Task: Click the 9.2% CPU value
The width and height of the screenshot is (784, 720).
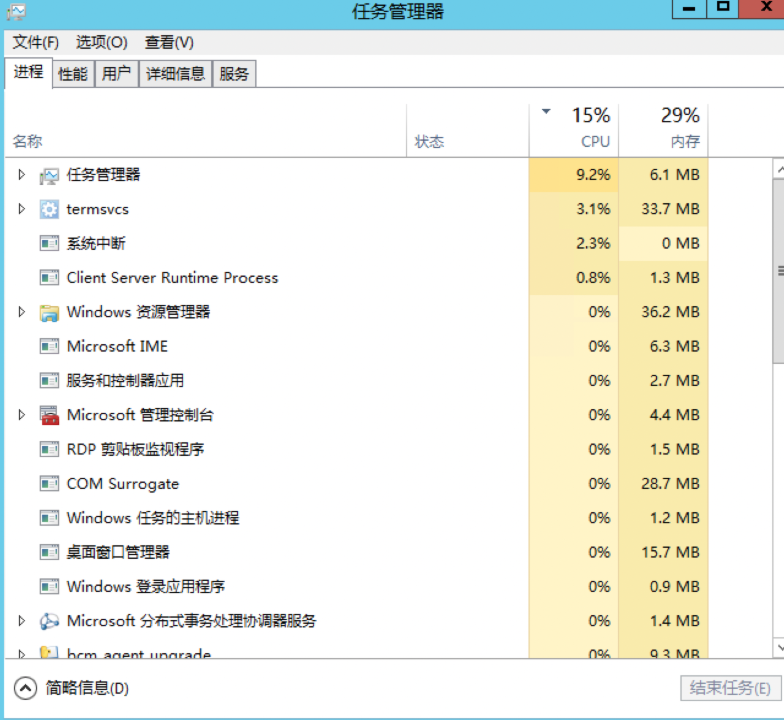Action: click(x=593, y=175)
